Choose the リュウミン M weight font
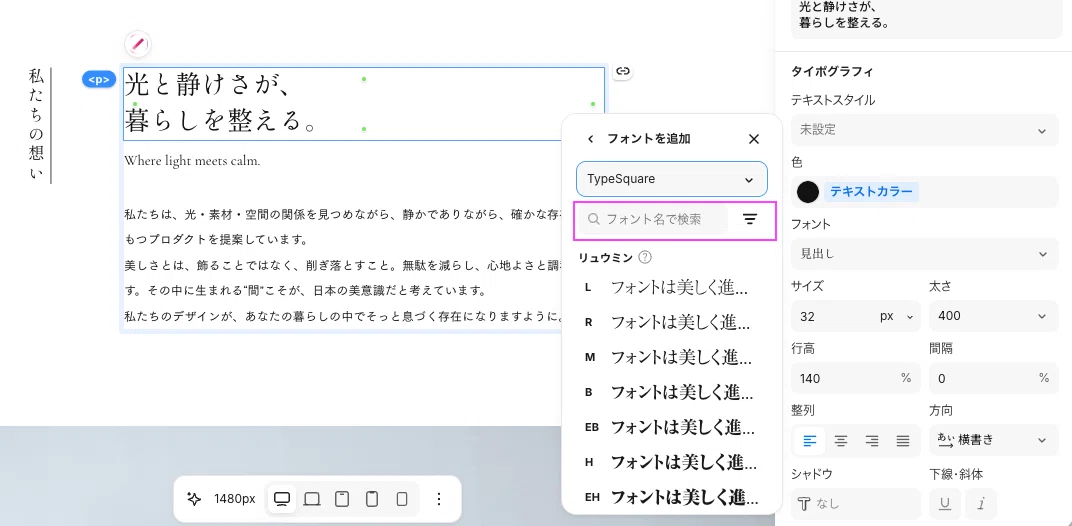This screenshot has height=526, width=1072. point(671,357)
